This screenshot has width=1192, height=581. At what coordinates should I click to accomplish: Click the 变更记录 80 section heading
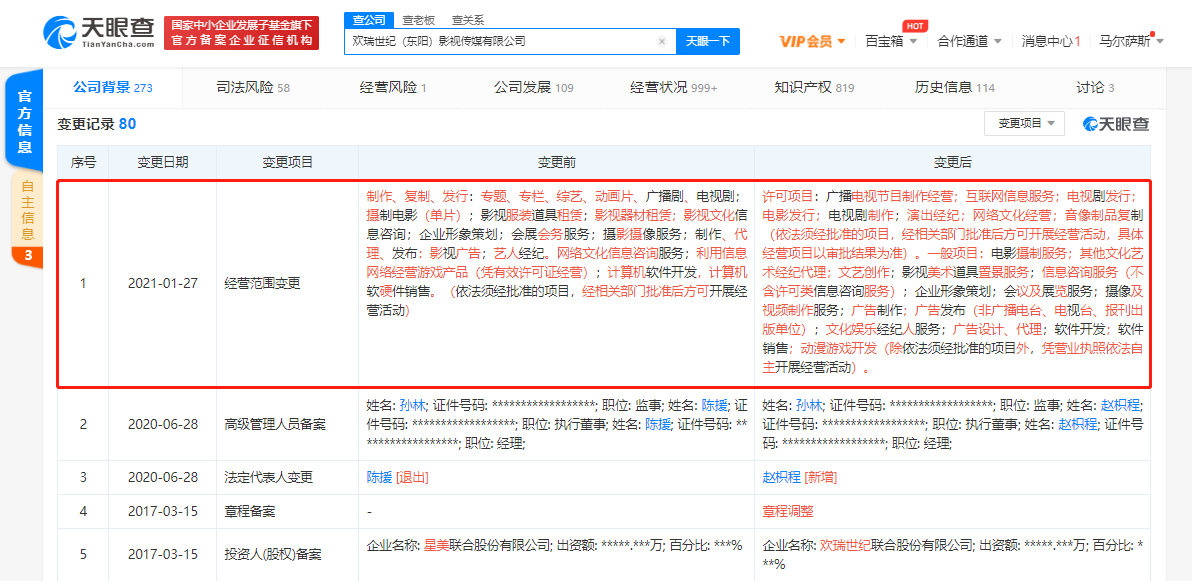[97, 124]
